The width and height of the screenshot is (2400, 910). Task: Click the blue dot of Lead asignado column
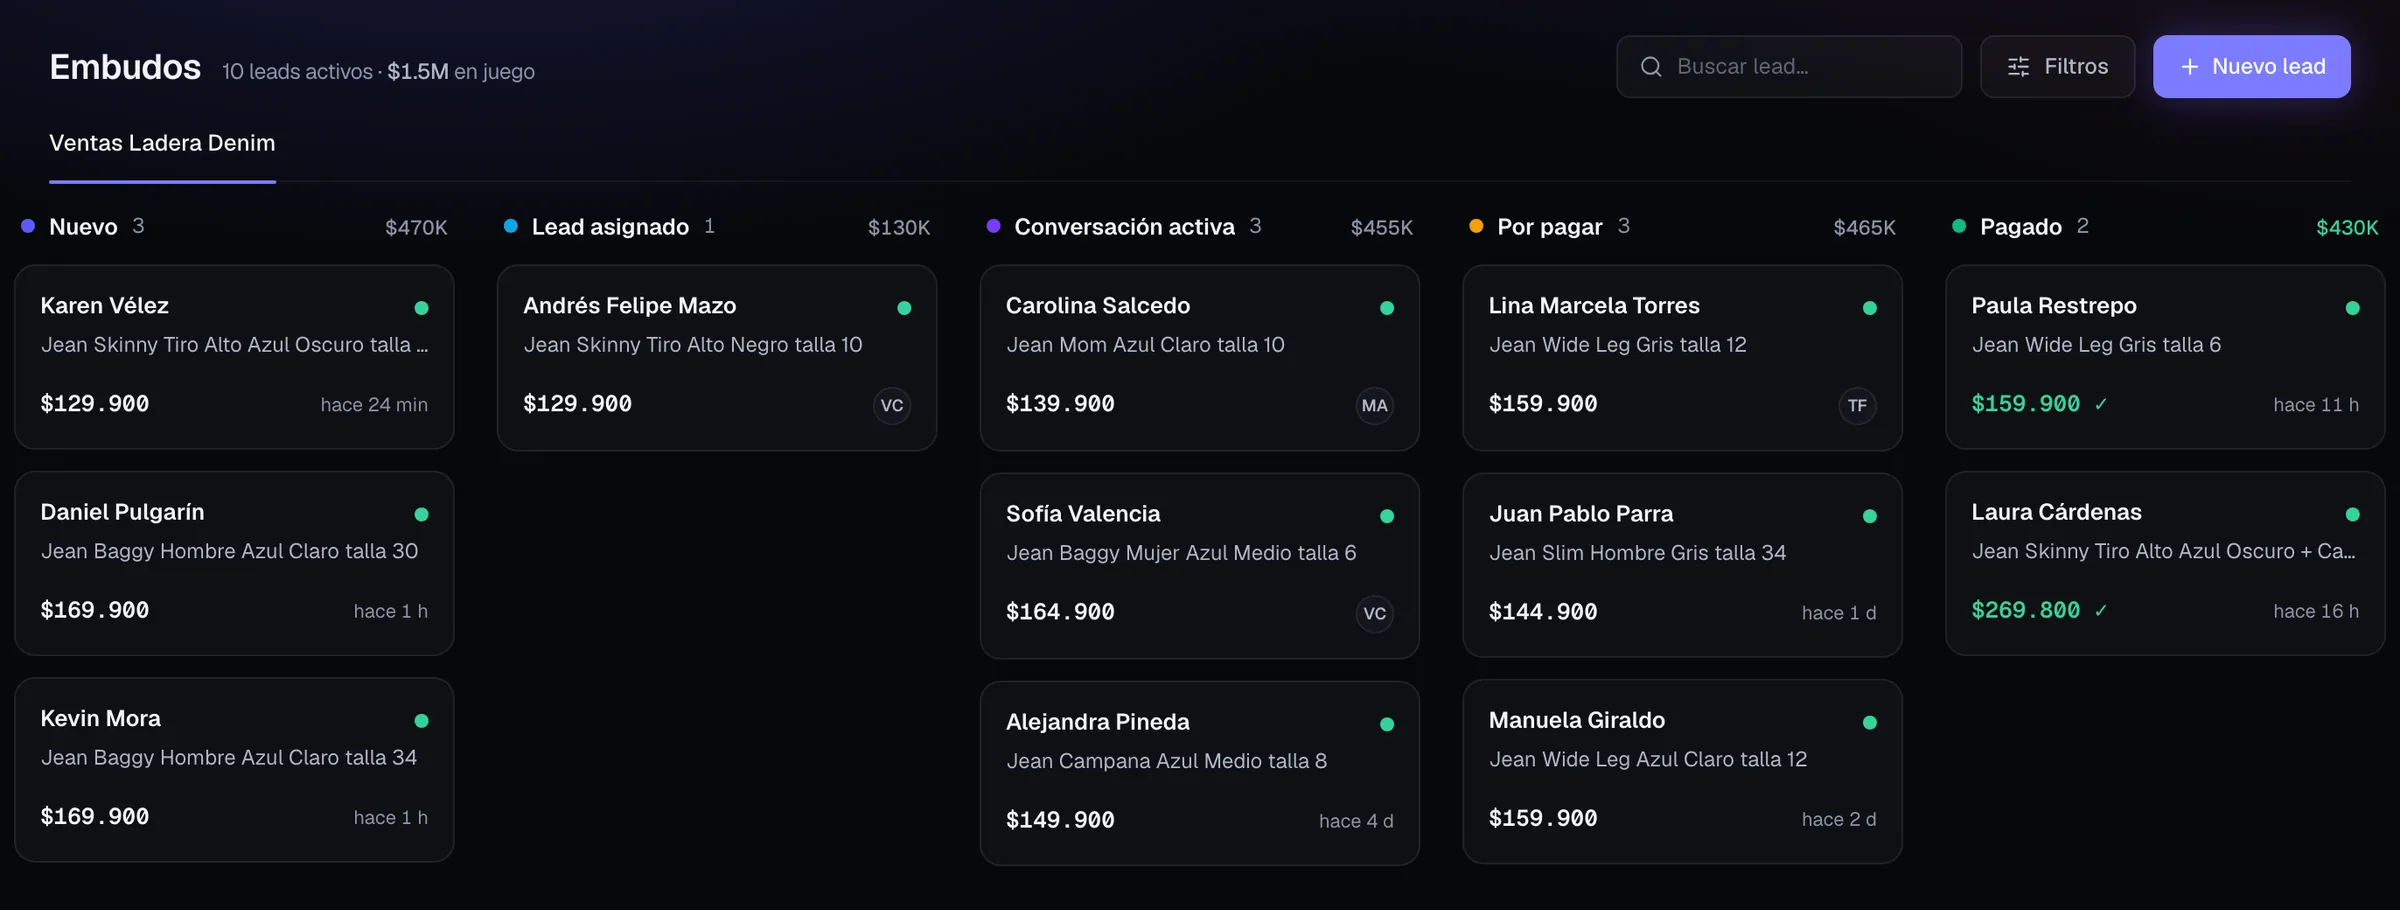click(x=510, y=226)
